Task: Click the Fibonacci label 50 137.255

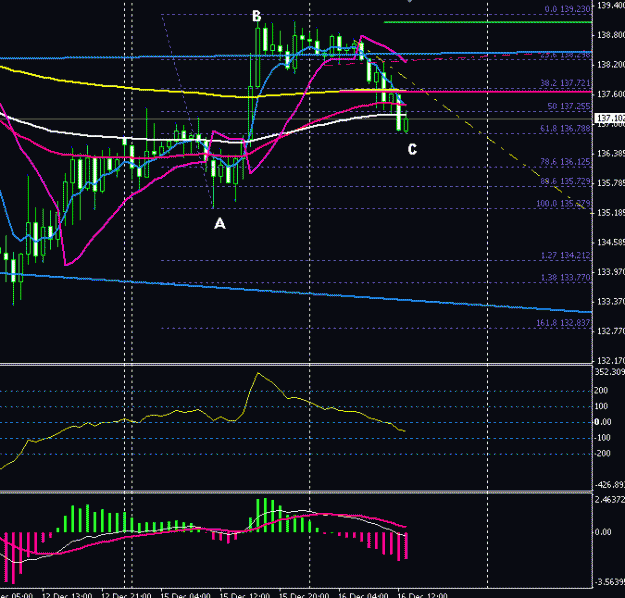Action: pos(569,106)
